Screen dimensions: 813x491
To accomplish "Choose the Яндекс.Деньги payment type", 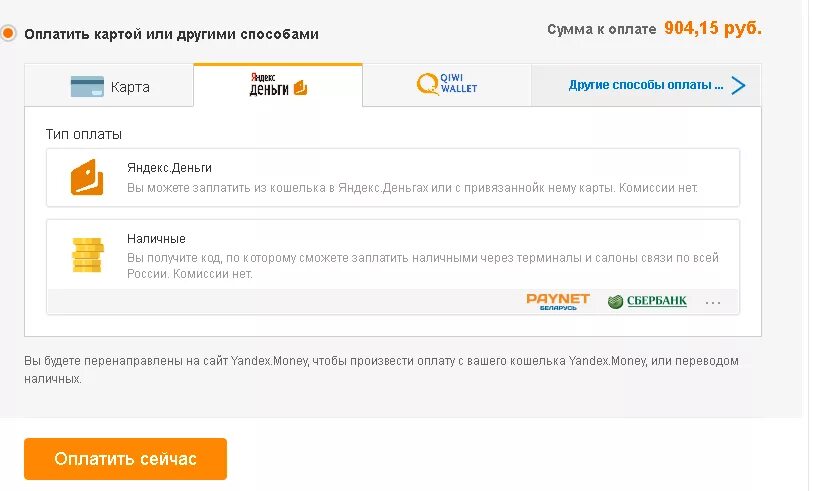I will (x=393, y=178).
